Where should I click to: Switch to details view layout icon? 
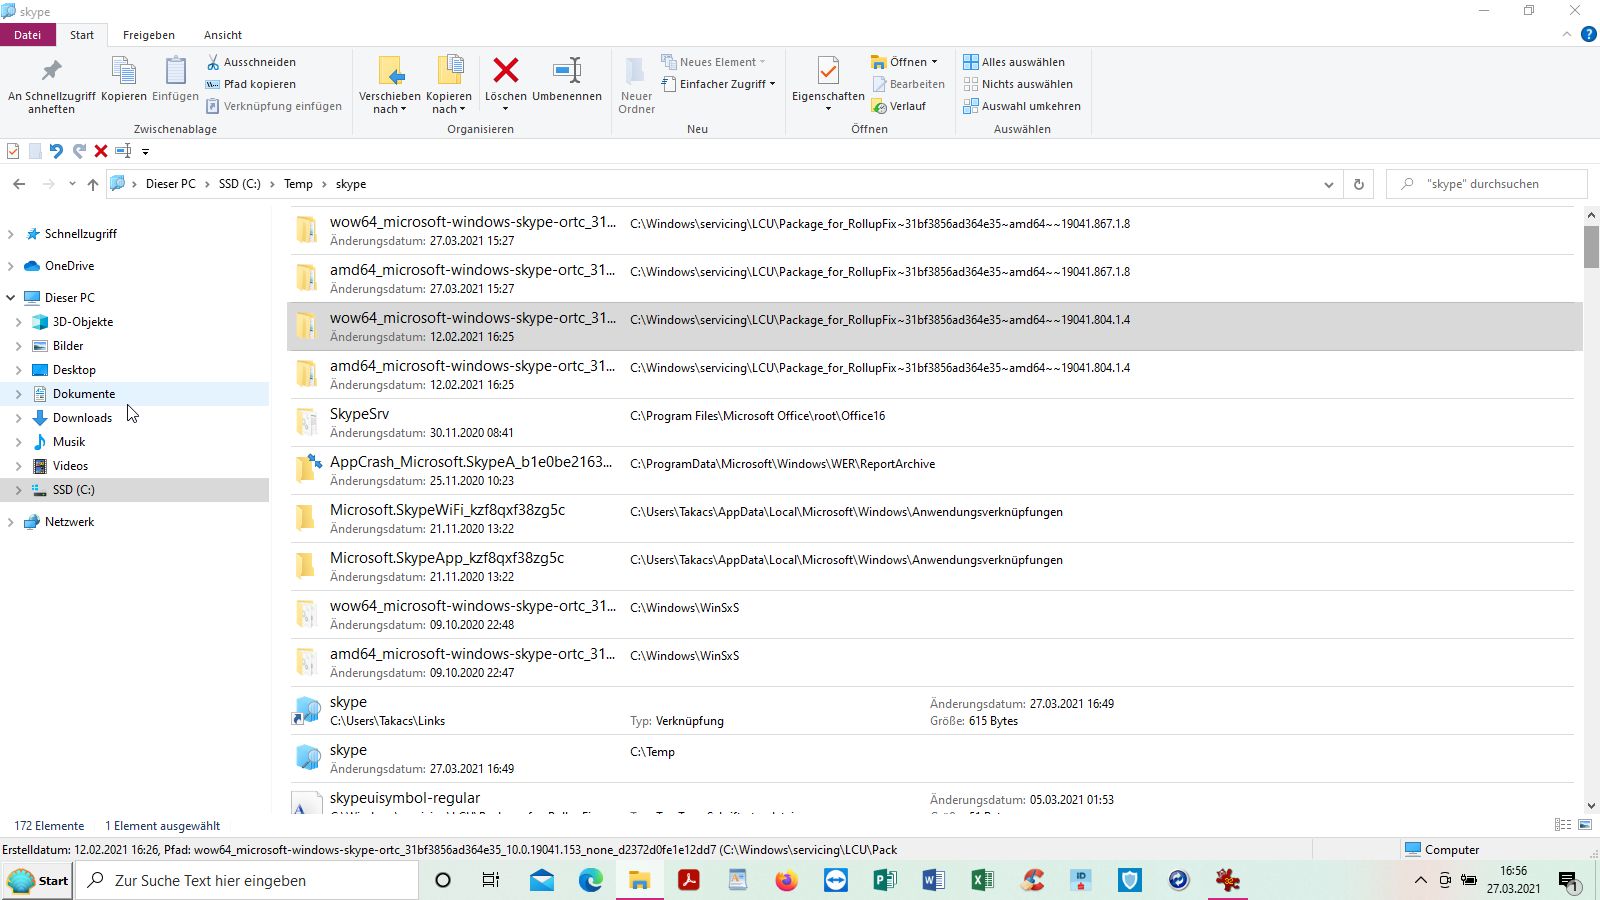(1563, 825)
